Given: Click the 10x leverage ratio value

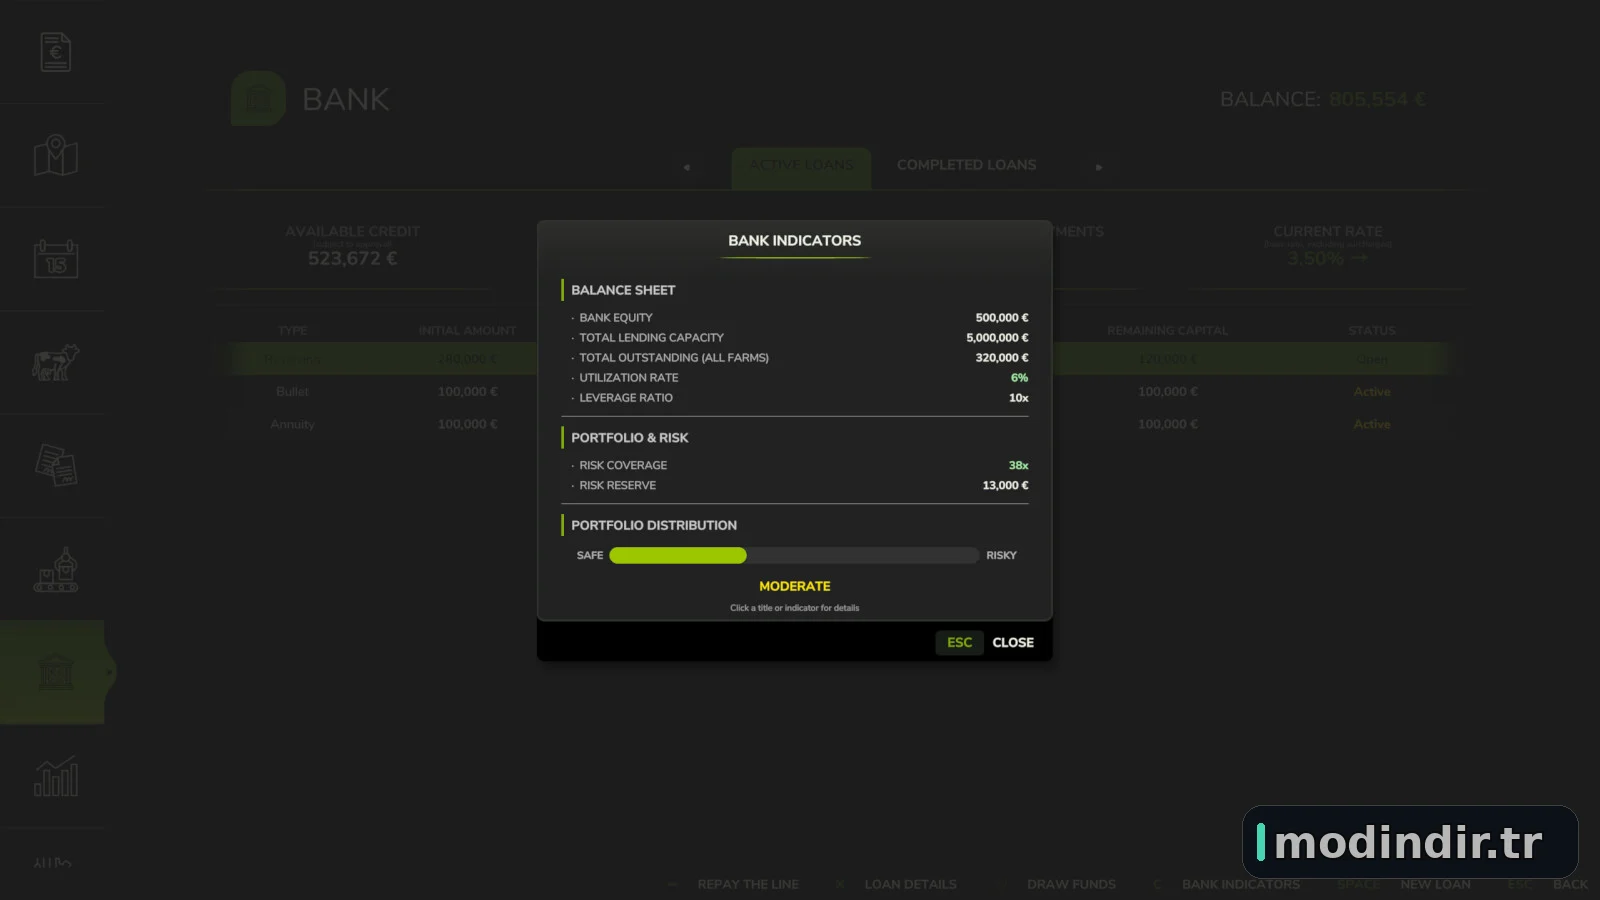Looking at the screenshot, I should click(1018, 397).
